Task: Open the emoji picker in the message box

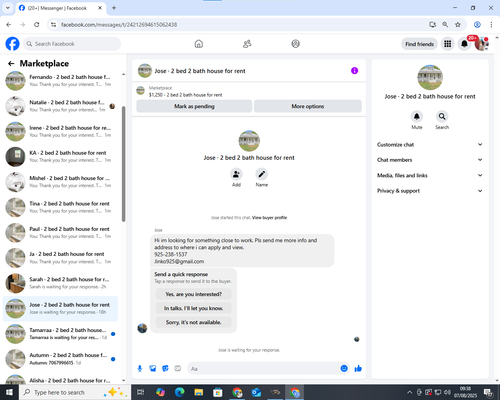Action: (344, 368)
